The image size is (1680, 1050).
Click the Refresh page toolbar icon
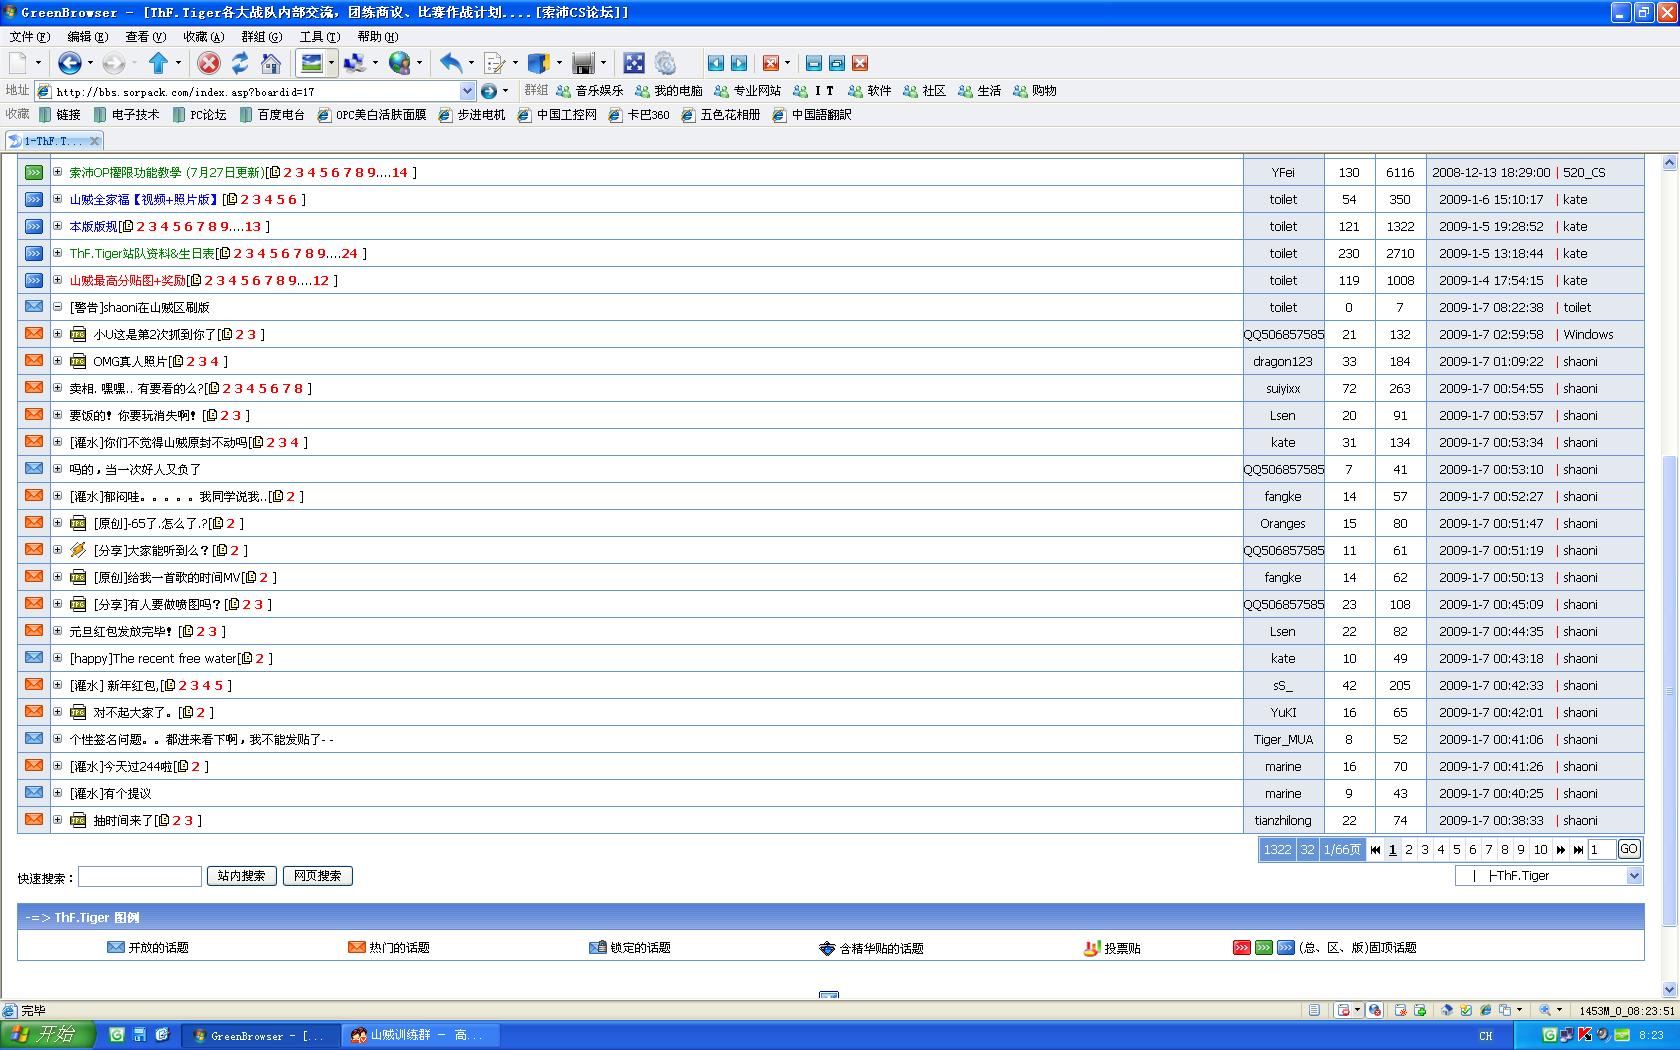click(240, 64)
